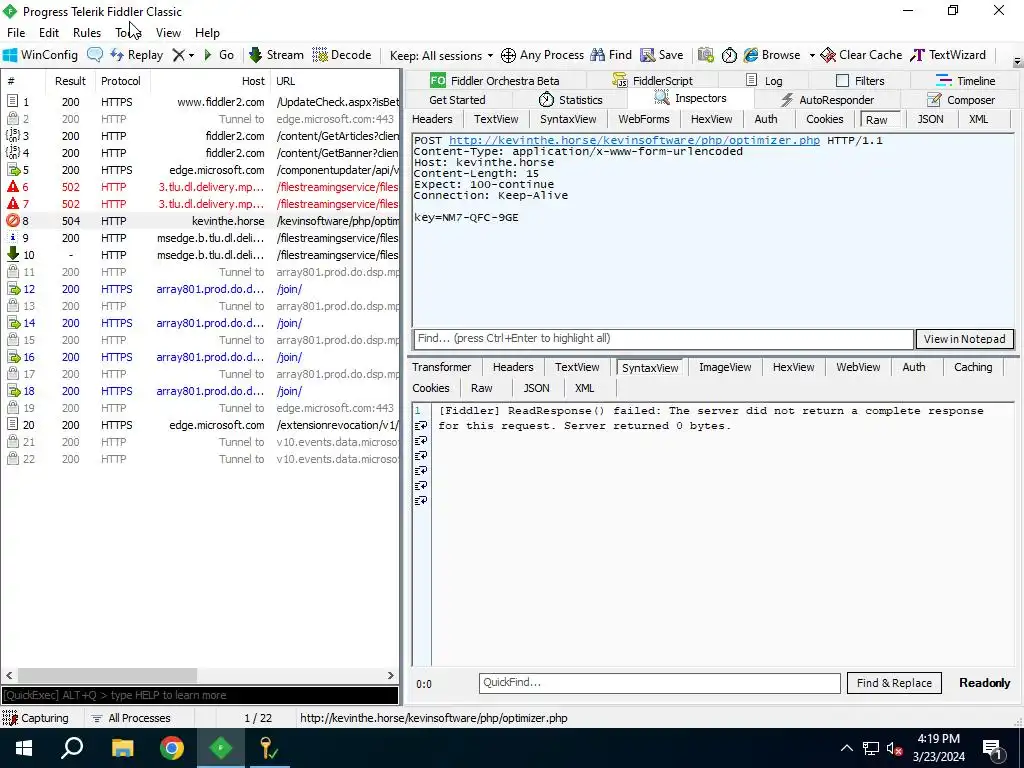Select the request JSON inspector tab
The height and width of the screenshot is (768, 1024).
[930, 119]
